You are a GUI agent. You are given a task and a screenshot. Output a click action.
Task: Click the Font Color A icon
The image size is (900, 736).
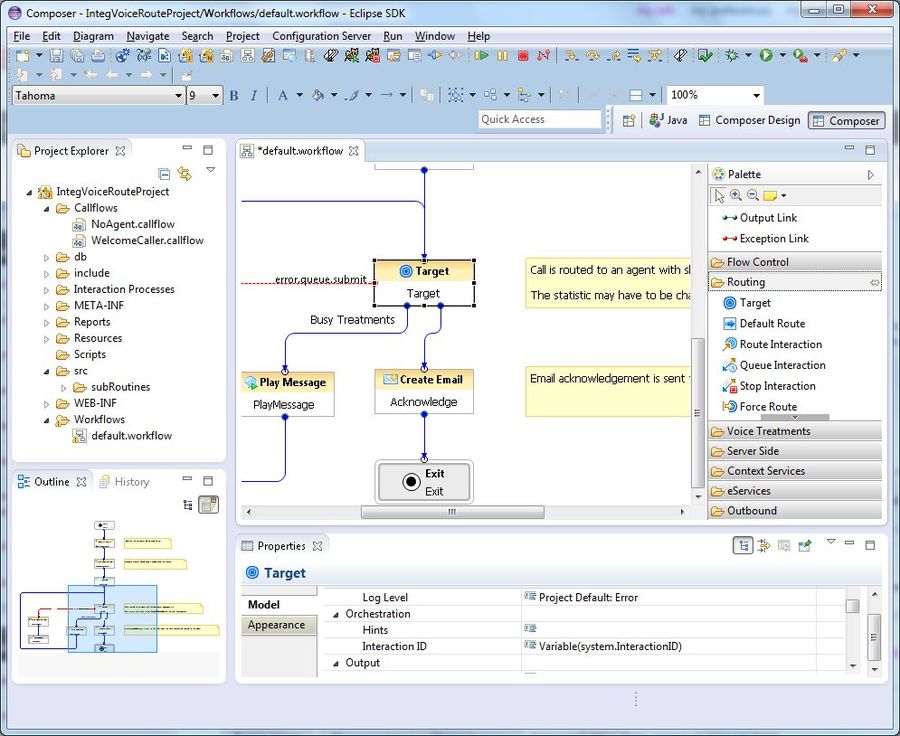[282, 95]
